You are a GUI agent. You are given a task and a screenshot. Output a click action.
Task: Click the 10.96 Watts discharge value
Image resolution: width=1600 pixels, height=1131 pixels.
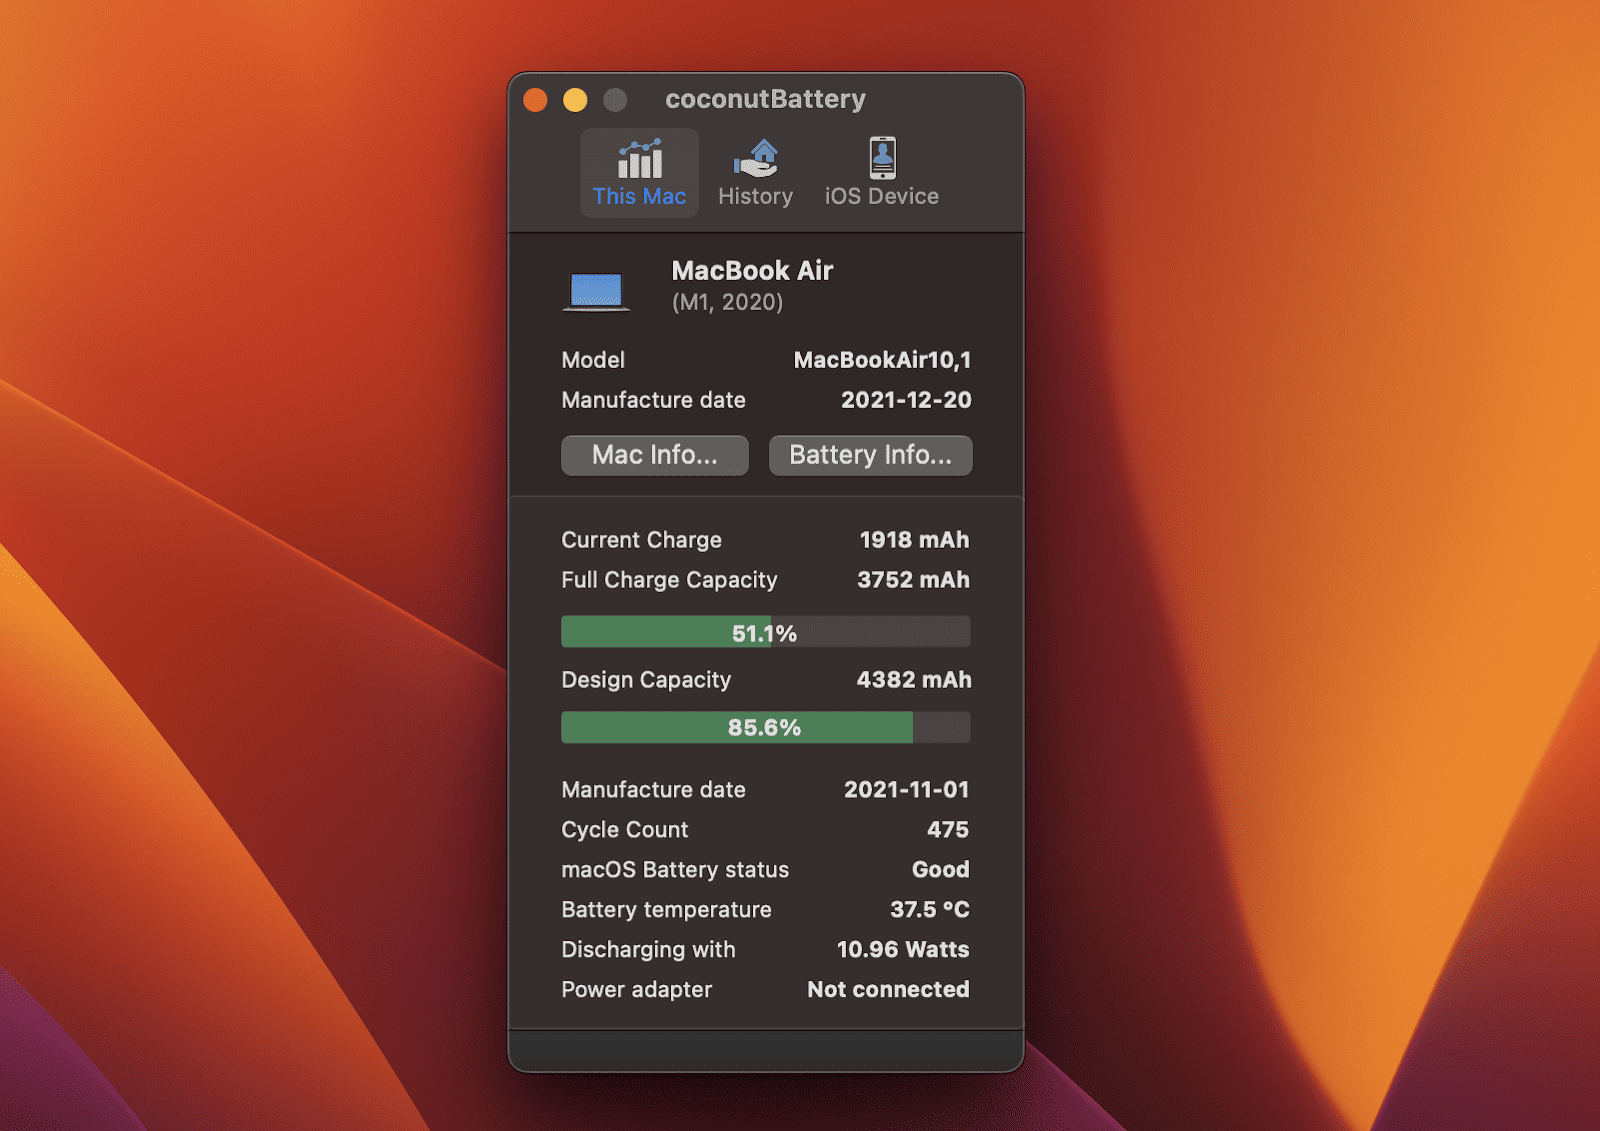903,950
